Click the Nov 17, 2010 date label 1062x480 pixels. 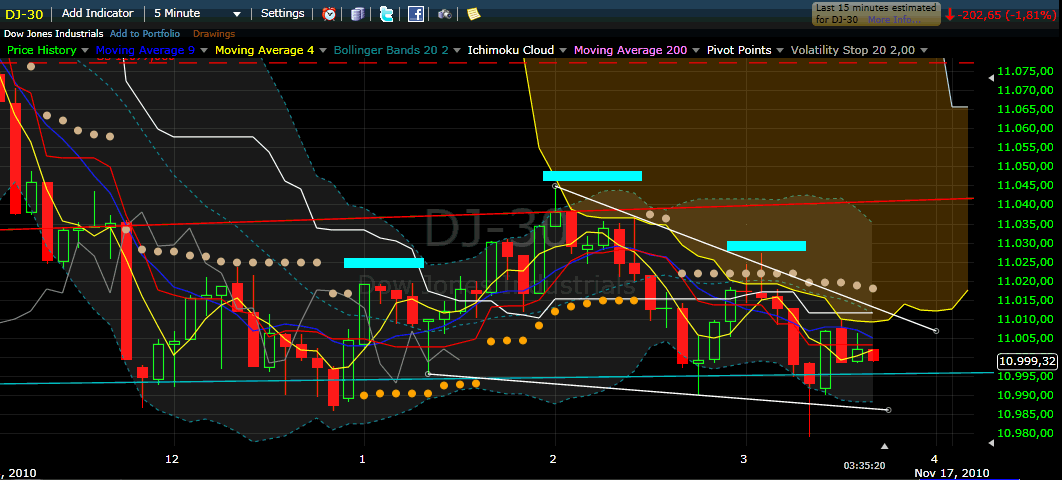(952, 473)
